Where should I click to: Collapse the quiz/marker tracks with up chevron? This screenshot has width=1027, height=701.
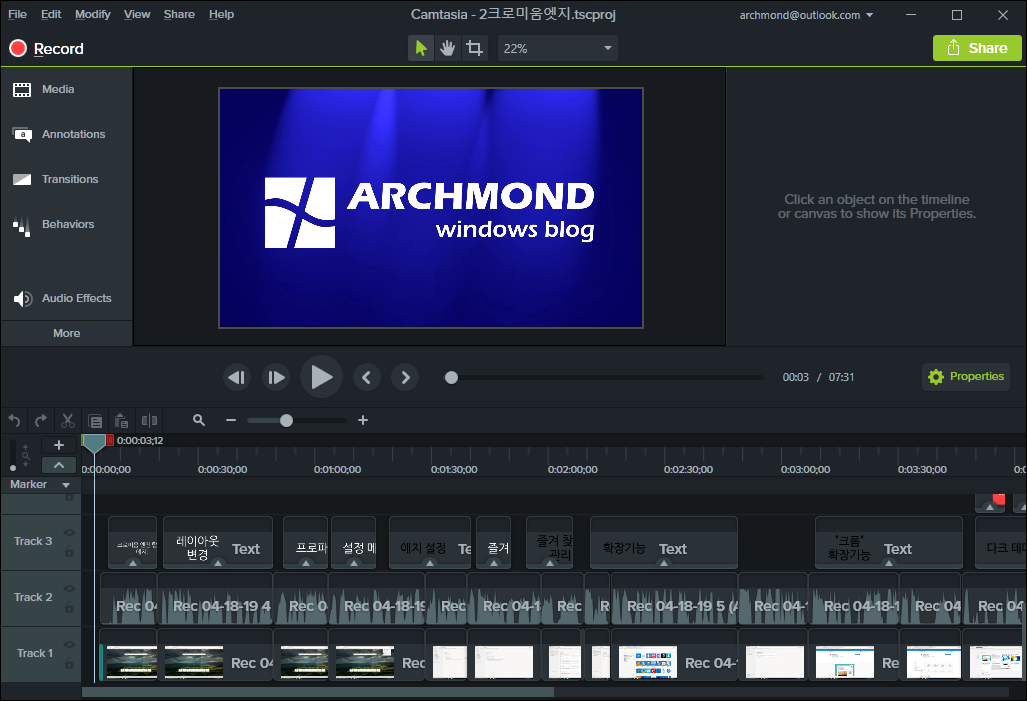[58, 465]
